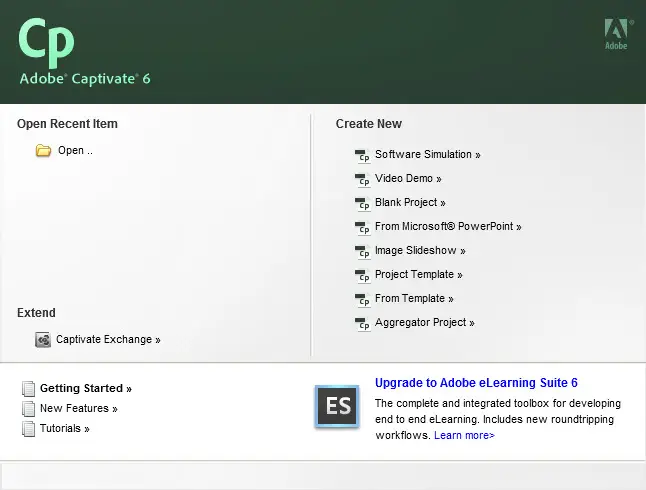This screenshot has height=490, width=646.
Task: Create project From Microsoft PowerPoint
Action: coord(448,226)
